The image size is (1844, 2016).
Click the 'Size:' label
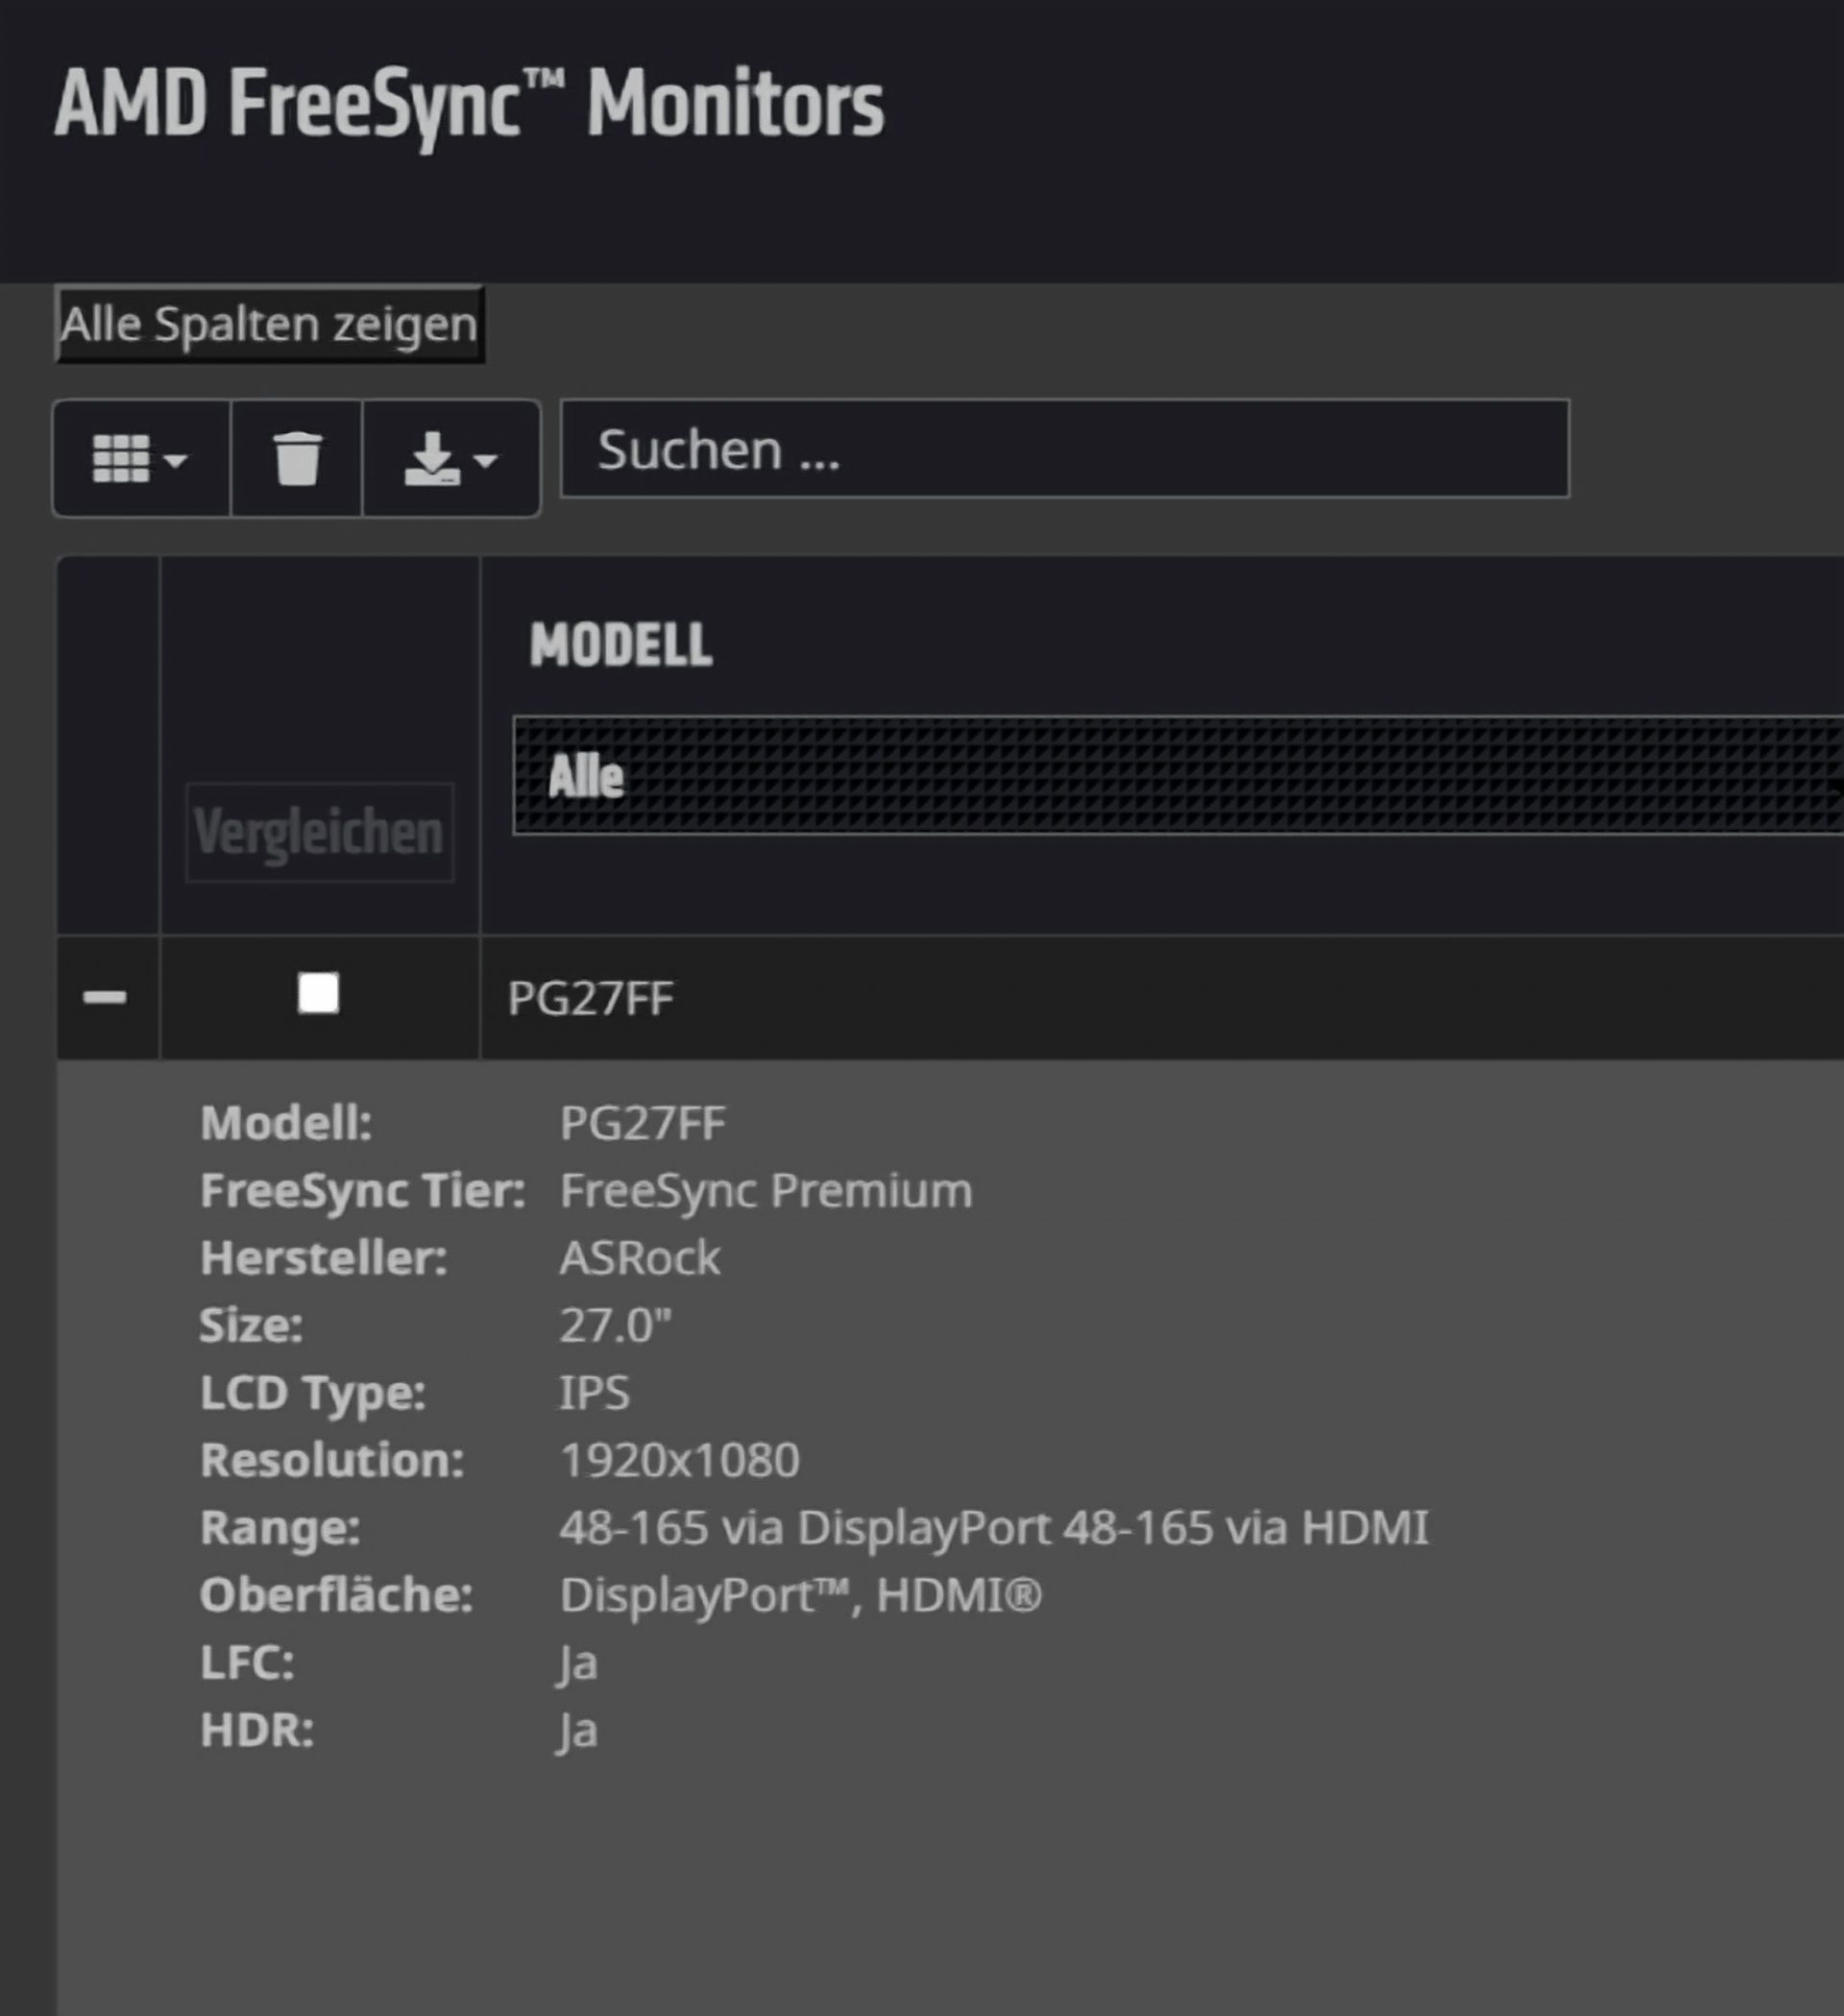coord(251,1325)
